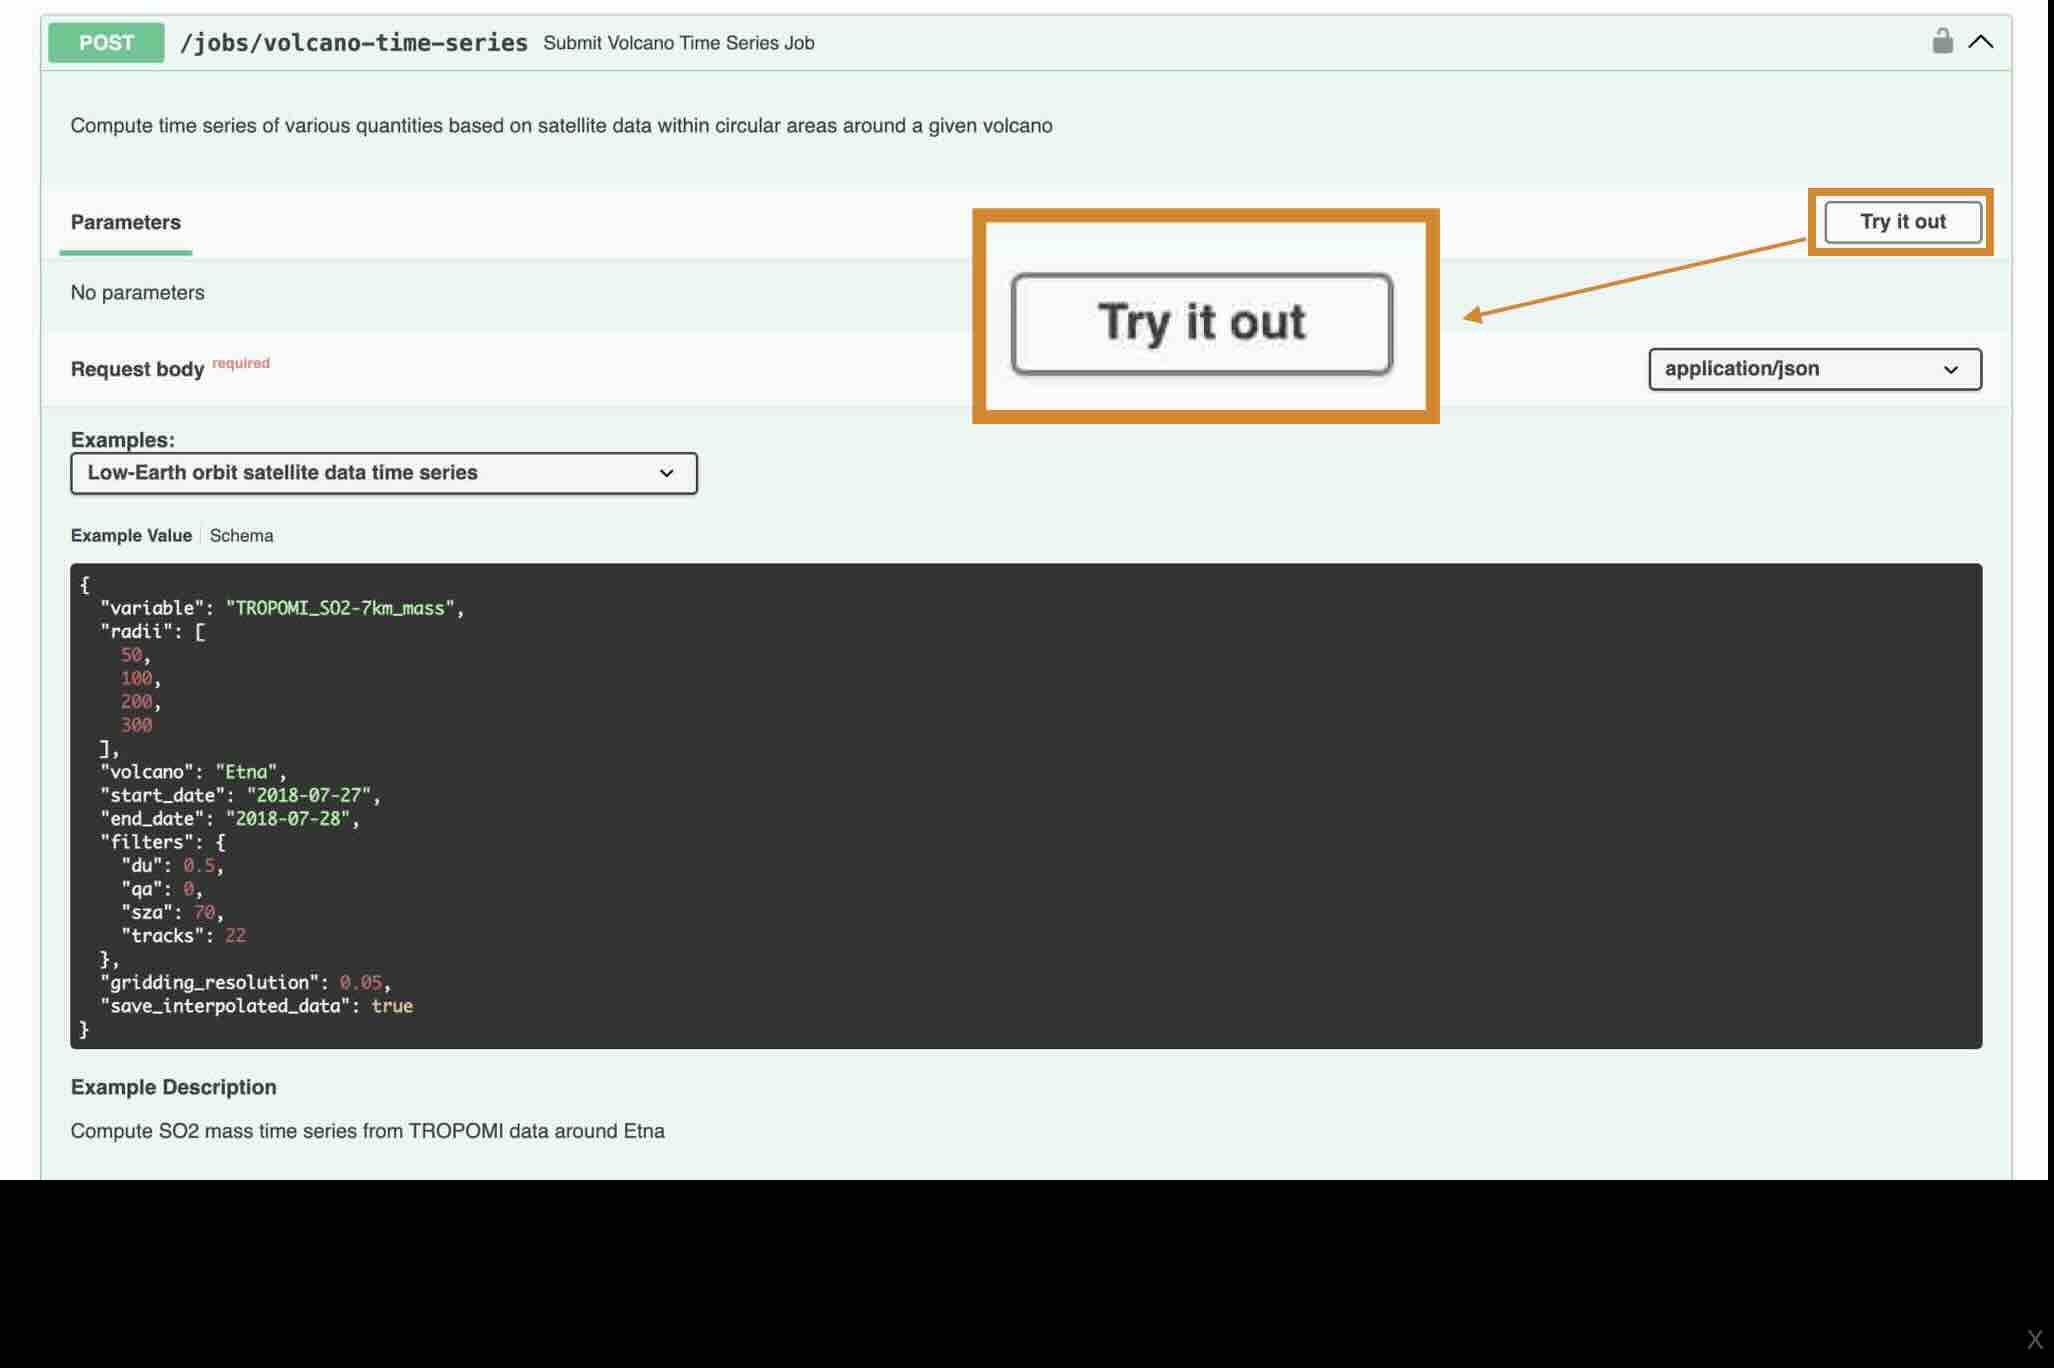Open the application/json content type dropdown
2054x1368 pixels.
tap(1814, 369)
